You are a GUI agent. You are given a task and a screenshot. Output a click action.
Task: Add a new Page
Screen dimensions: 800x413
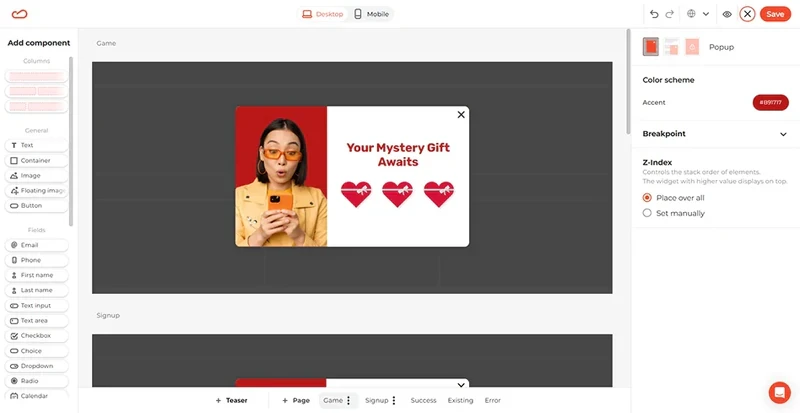[x=296, y=401]
